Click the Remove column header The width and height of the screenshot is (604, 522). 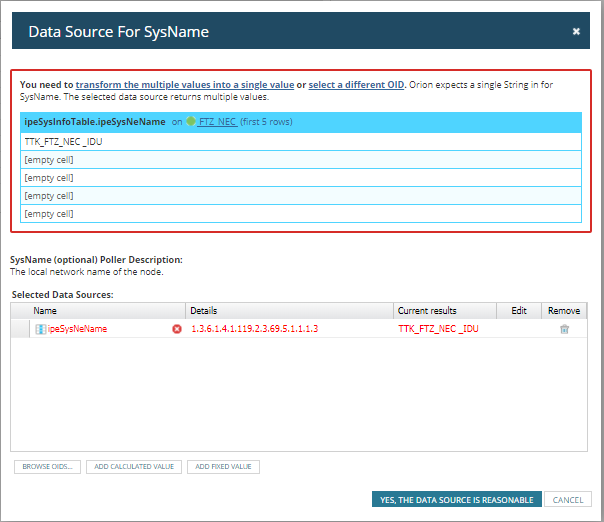(x=564, y=311)
